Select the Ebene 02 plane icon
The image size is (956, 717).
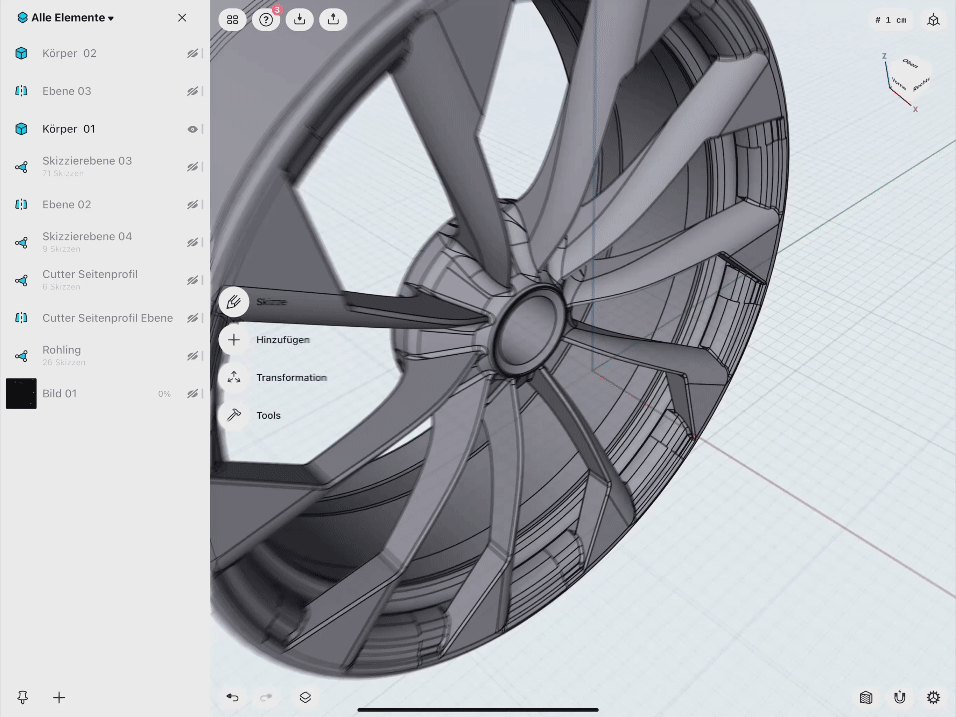click(21, 204)
